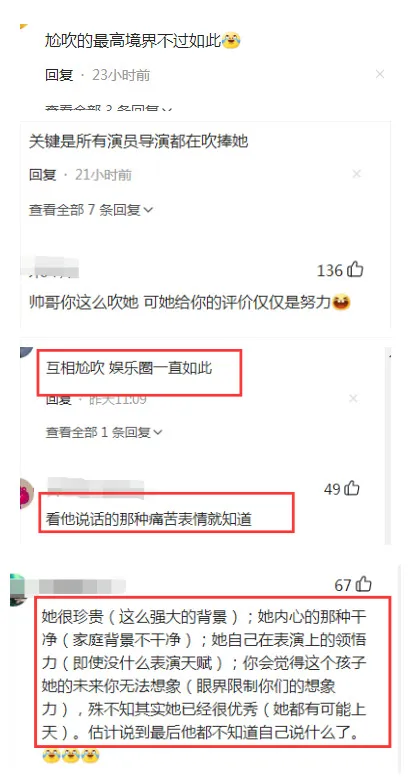Expand 查看全部 7 条回复

[x=90, y=210]
